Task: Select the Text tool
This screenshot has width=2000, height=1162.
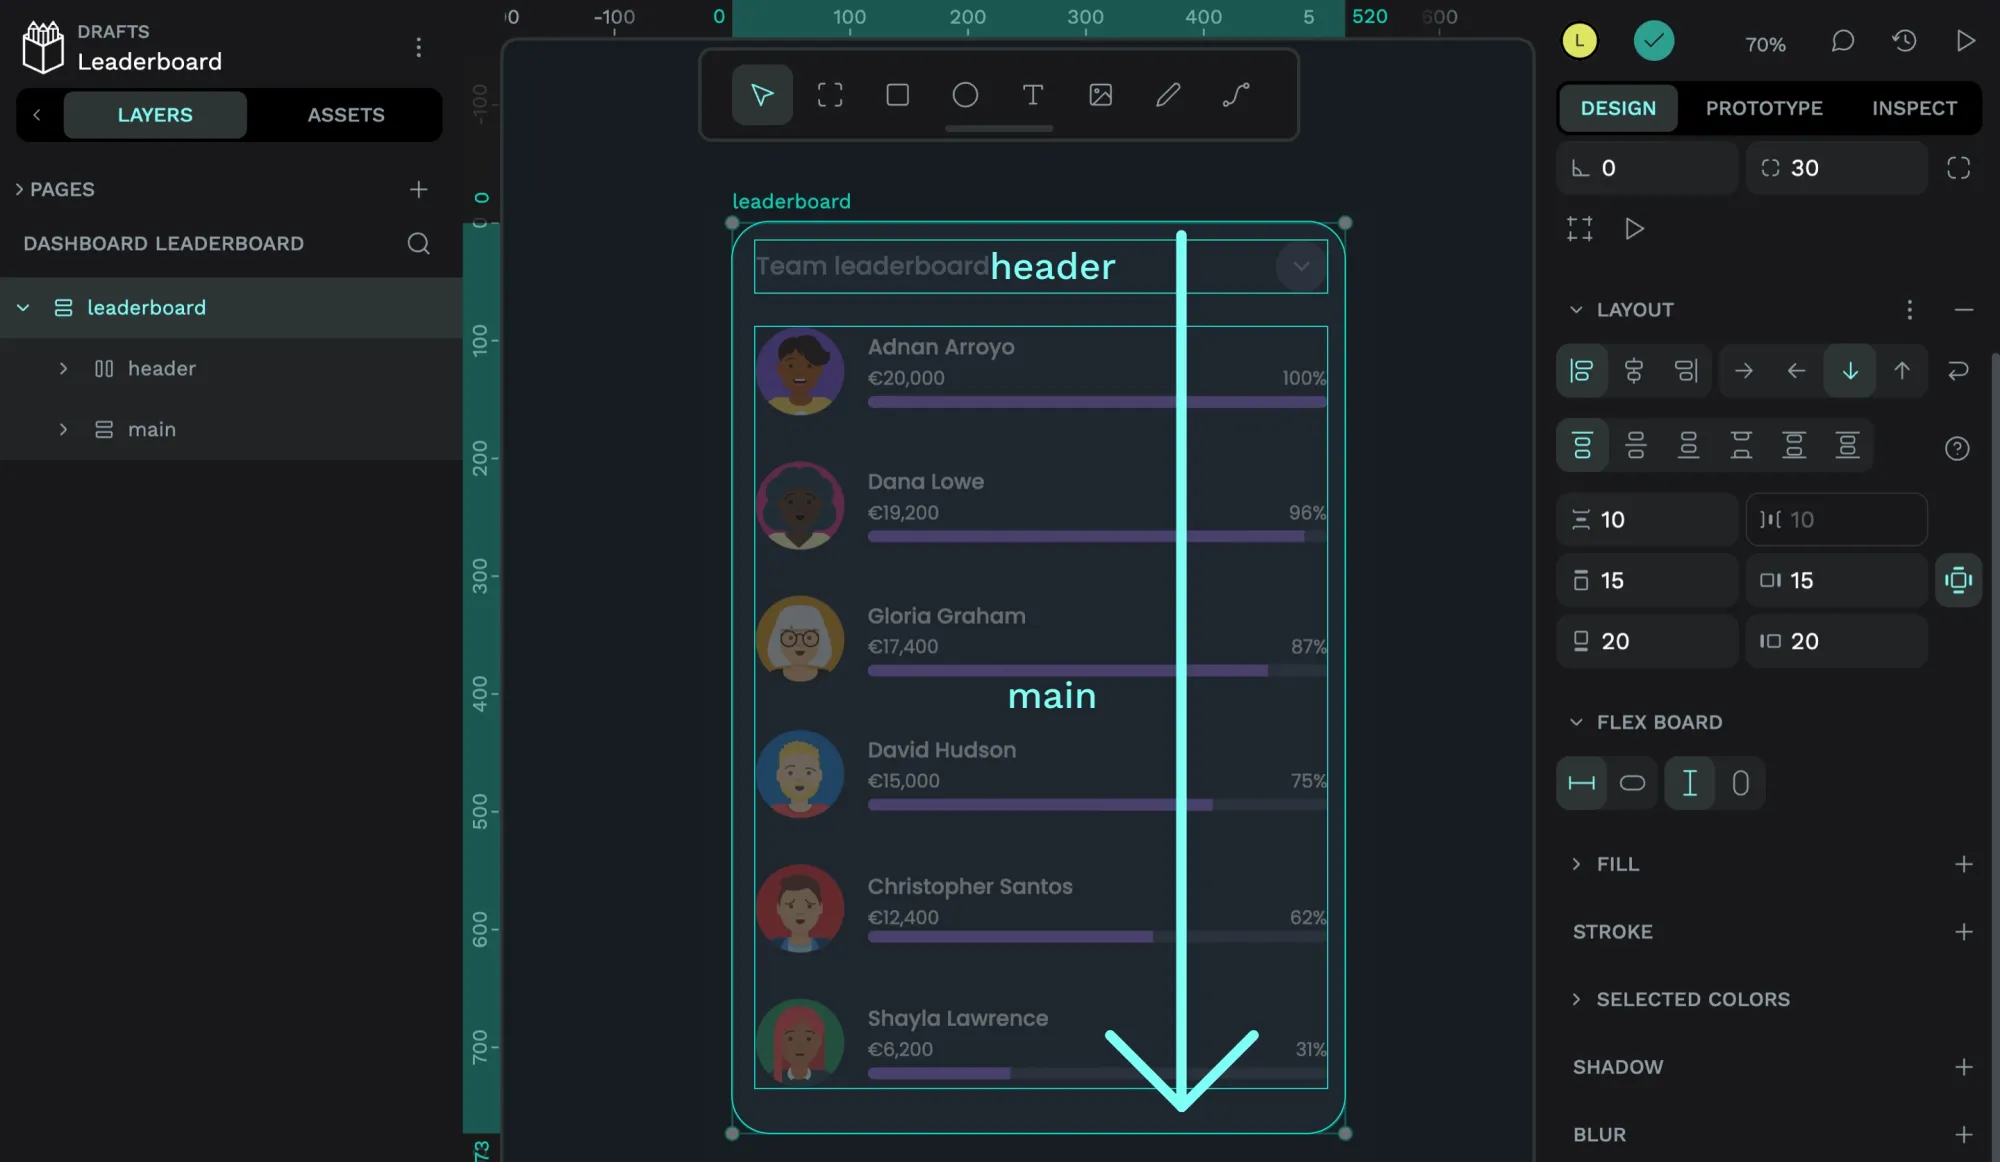Action: (1033, 94)
